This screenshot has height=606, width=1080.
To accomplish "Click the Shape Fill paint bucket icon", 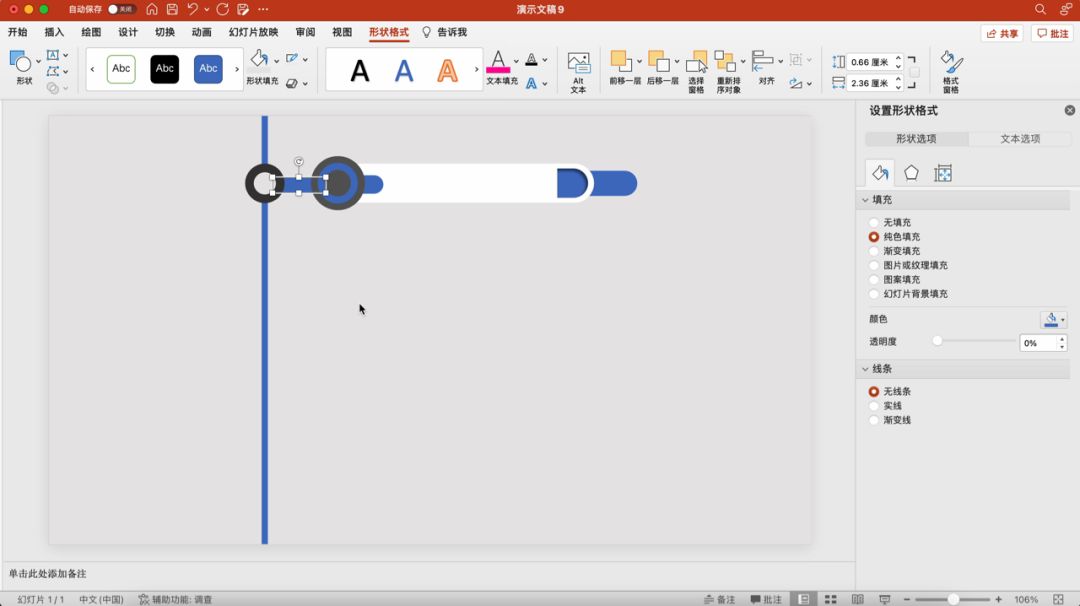I will pyautogui.click(x=259, y=59).
